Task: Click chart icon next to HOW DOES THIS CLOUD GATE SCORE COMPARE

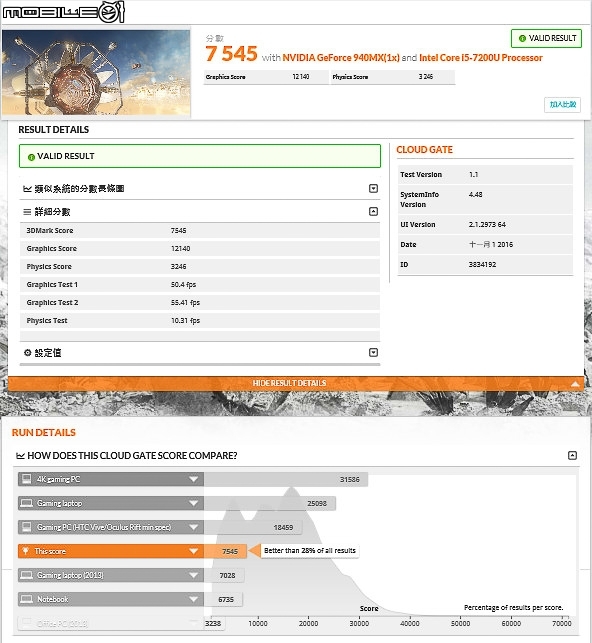Action: point(20,456)
